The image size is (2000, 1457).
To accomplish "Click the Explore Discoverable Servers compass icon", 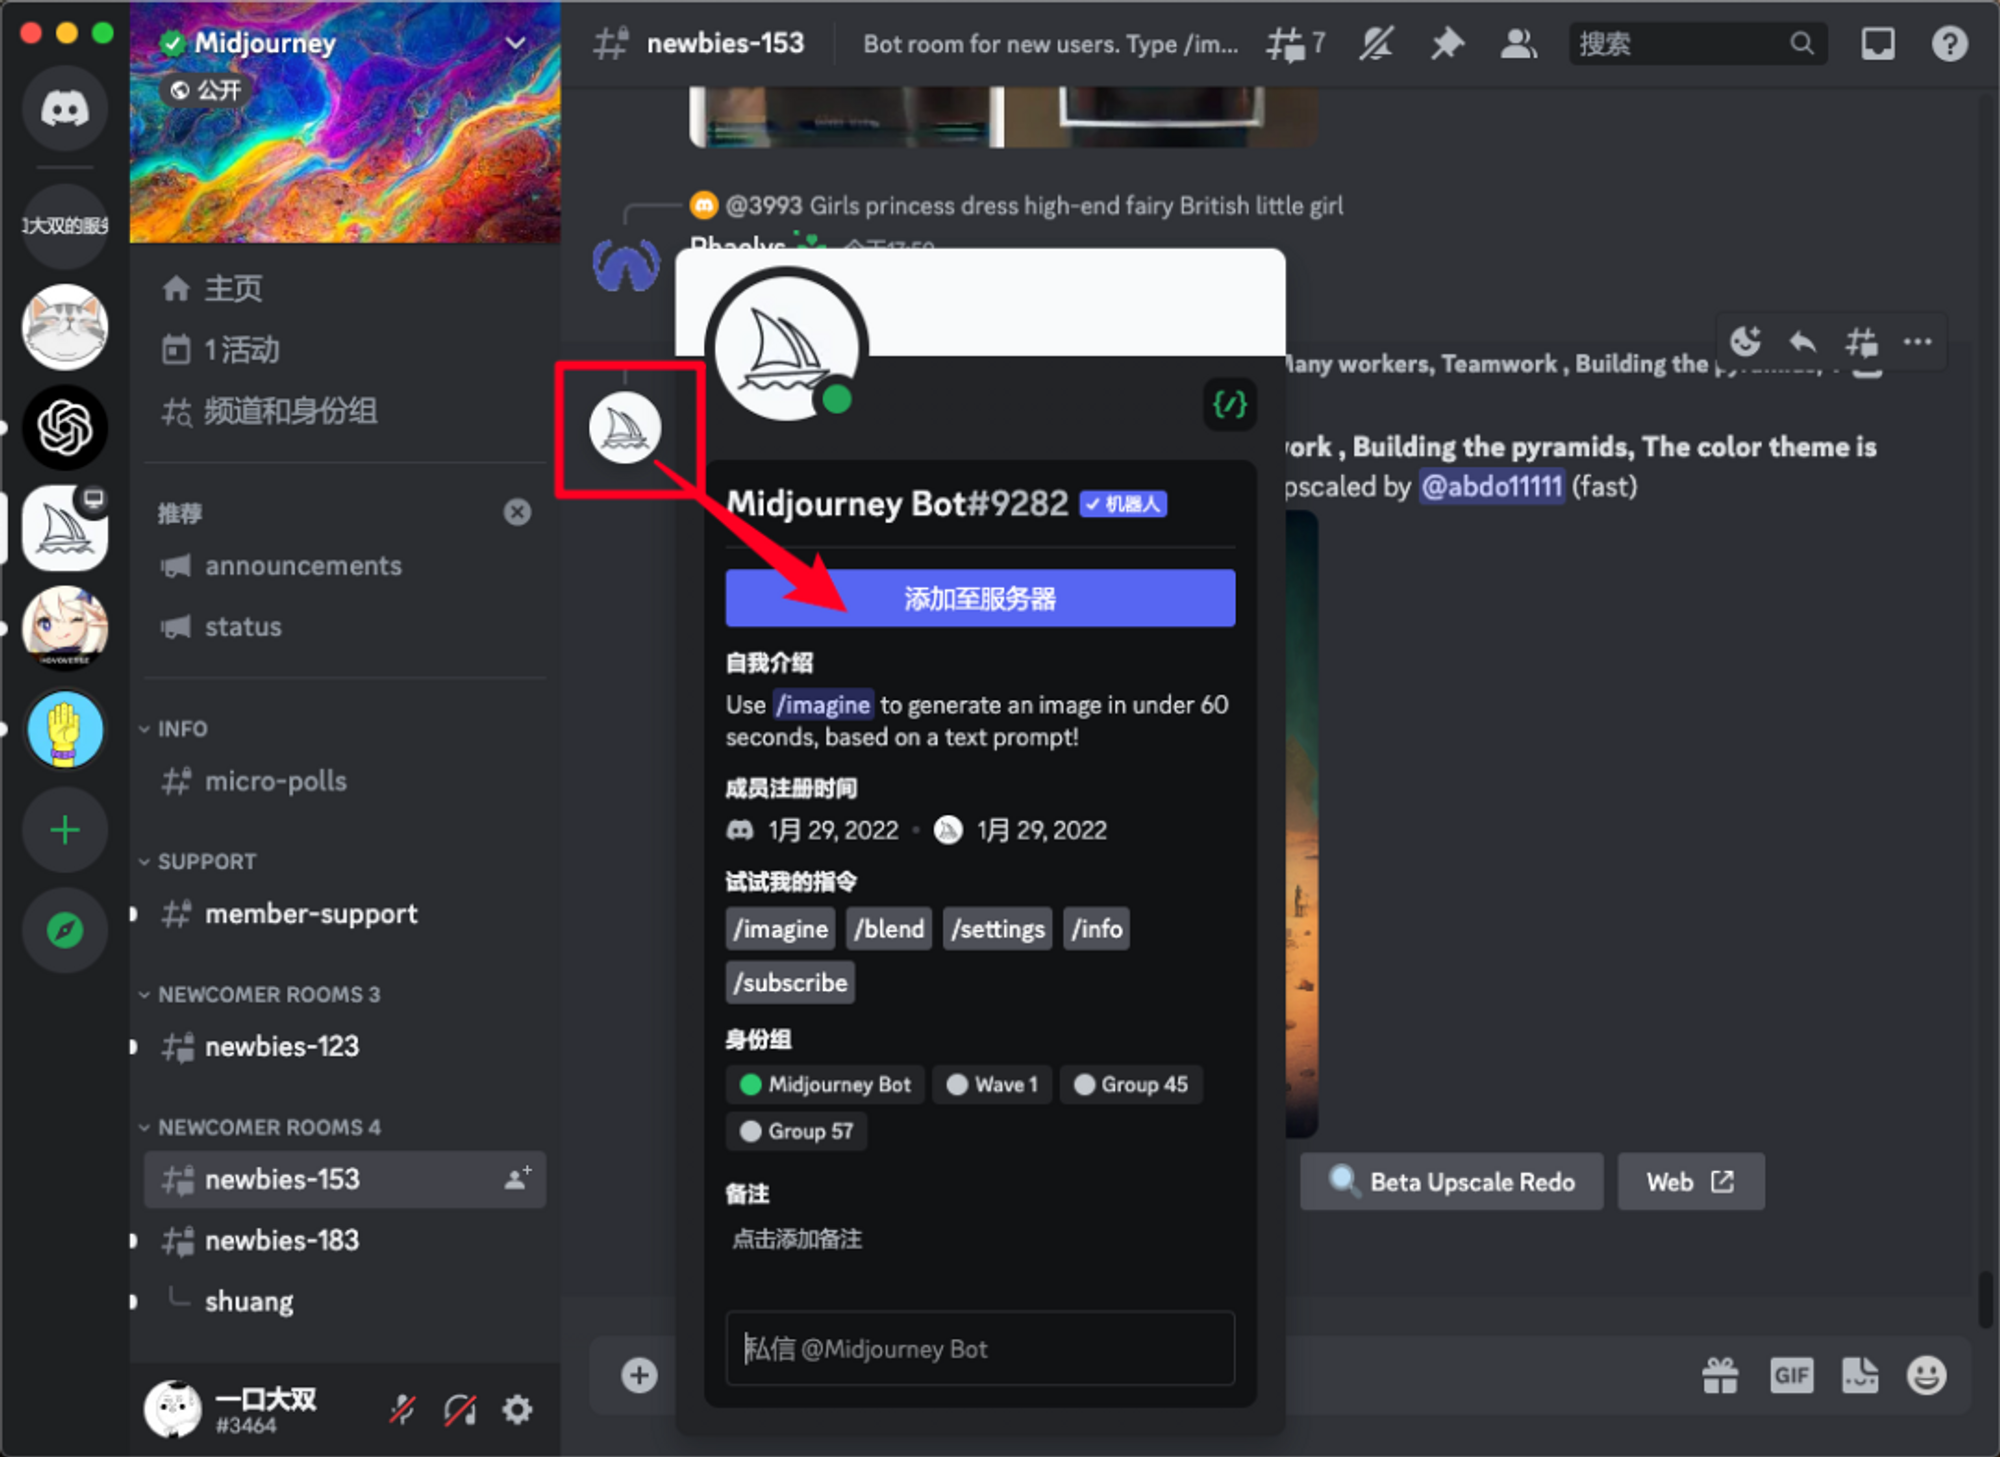I will click(65, 930).
